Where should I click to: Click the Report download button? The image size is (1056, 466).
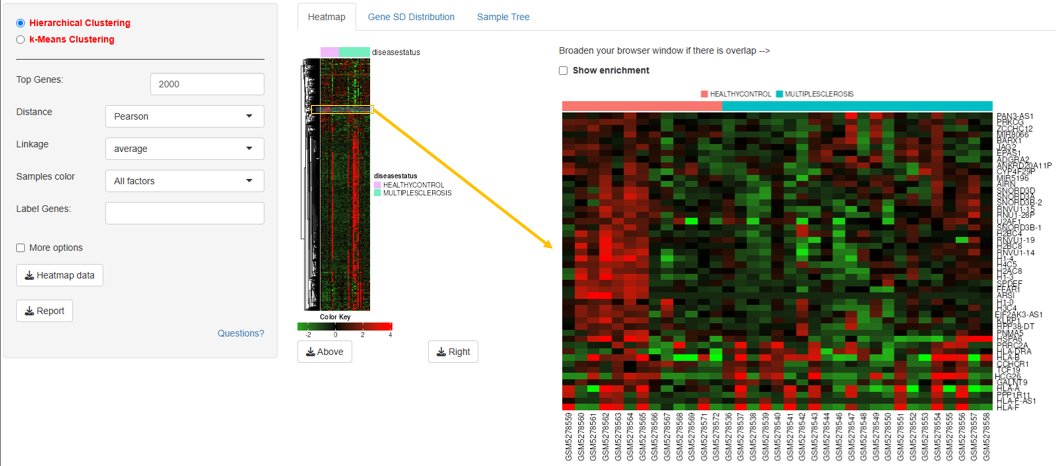[x=44, y=310]
